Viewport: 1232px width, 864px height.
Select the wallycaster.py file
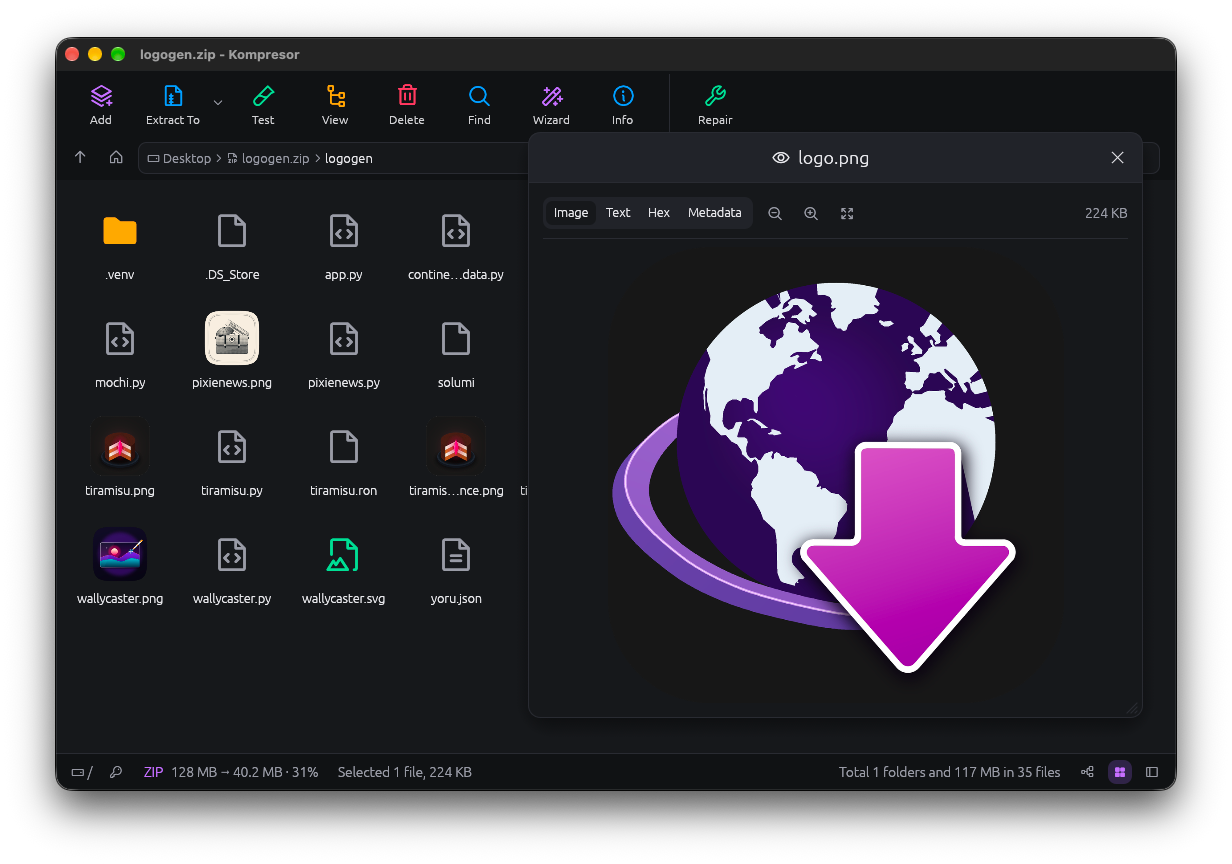(232, 568)
